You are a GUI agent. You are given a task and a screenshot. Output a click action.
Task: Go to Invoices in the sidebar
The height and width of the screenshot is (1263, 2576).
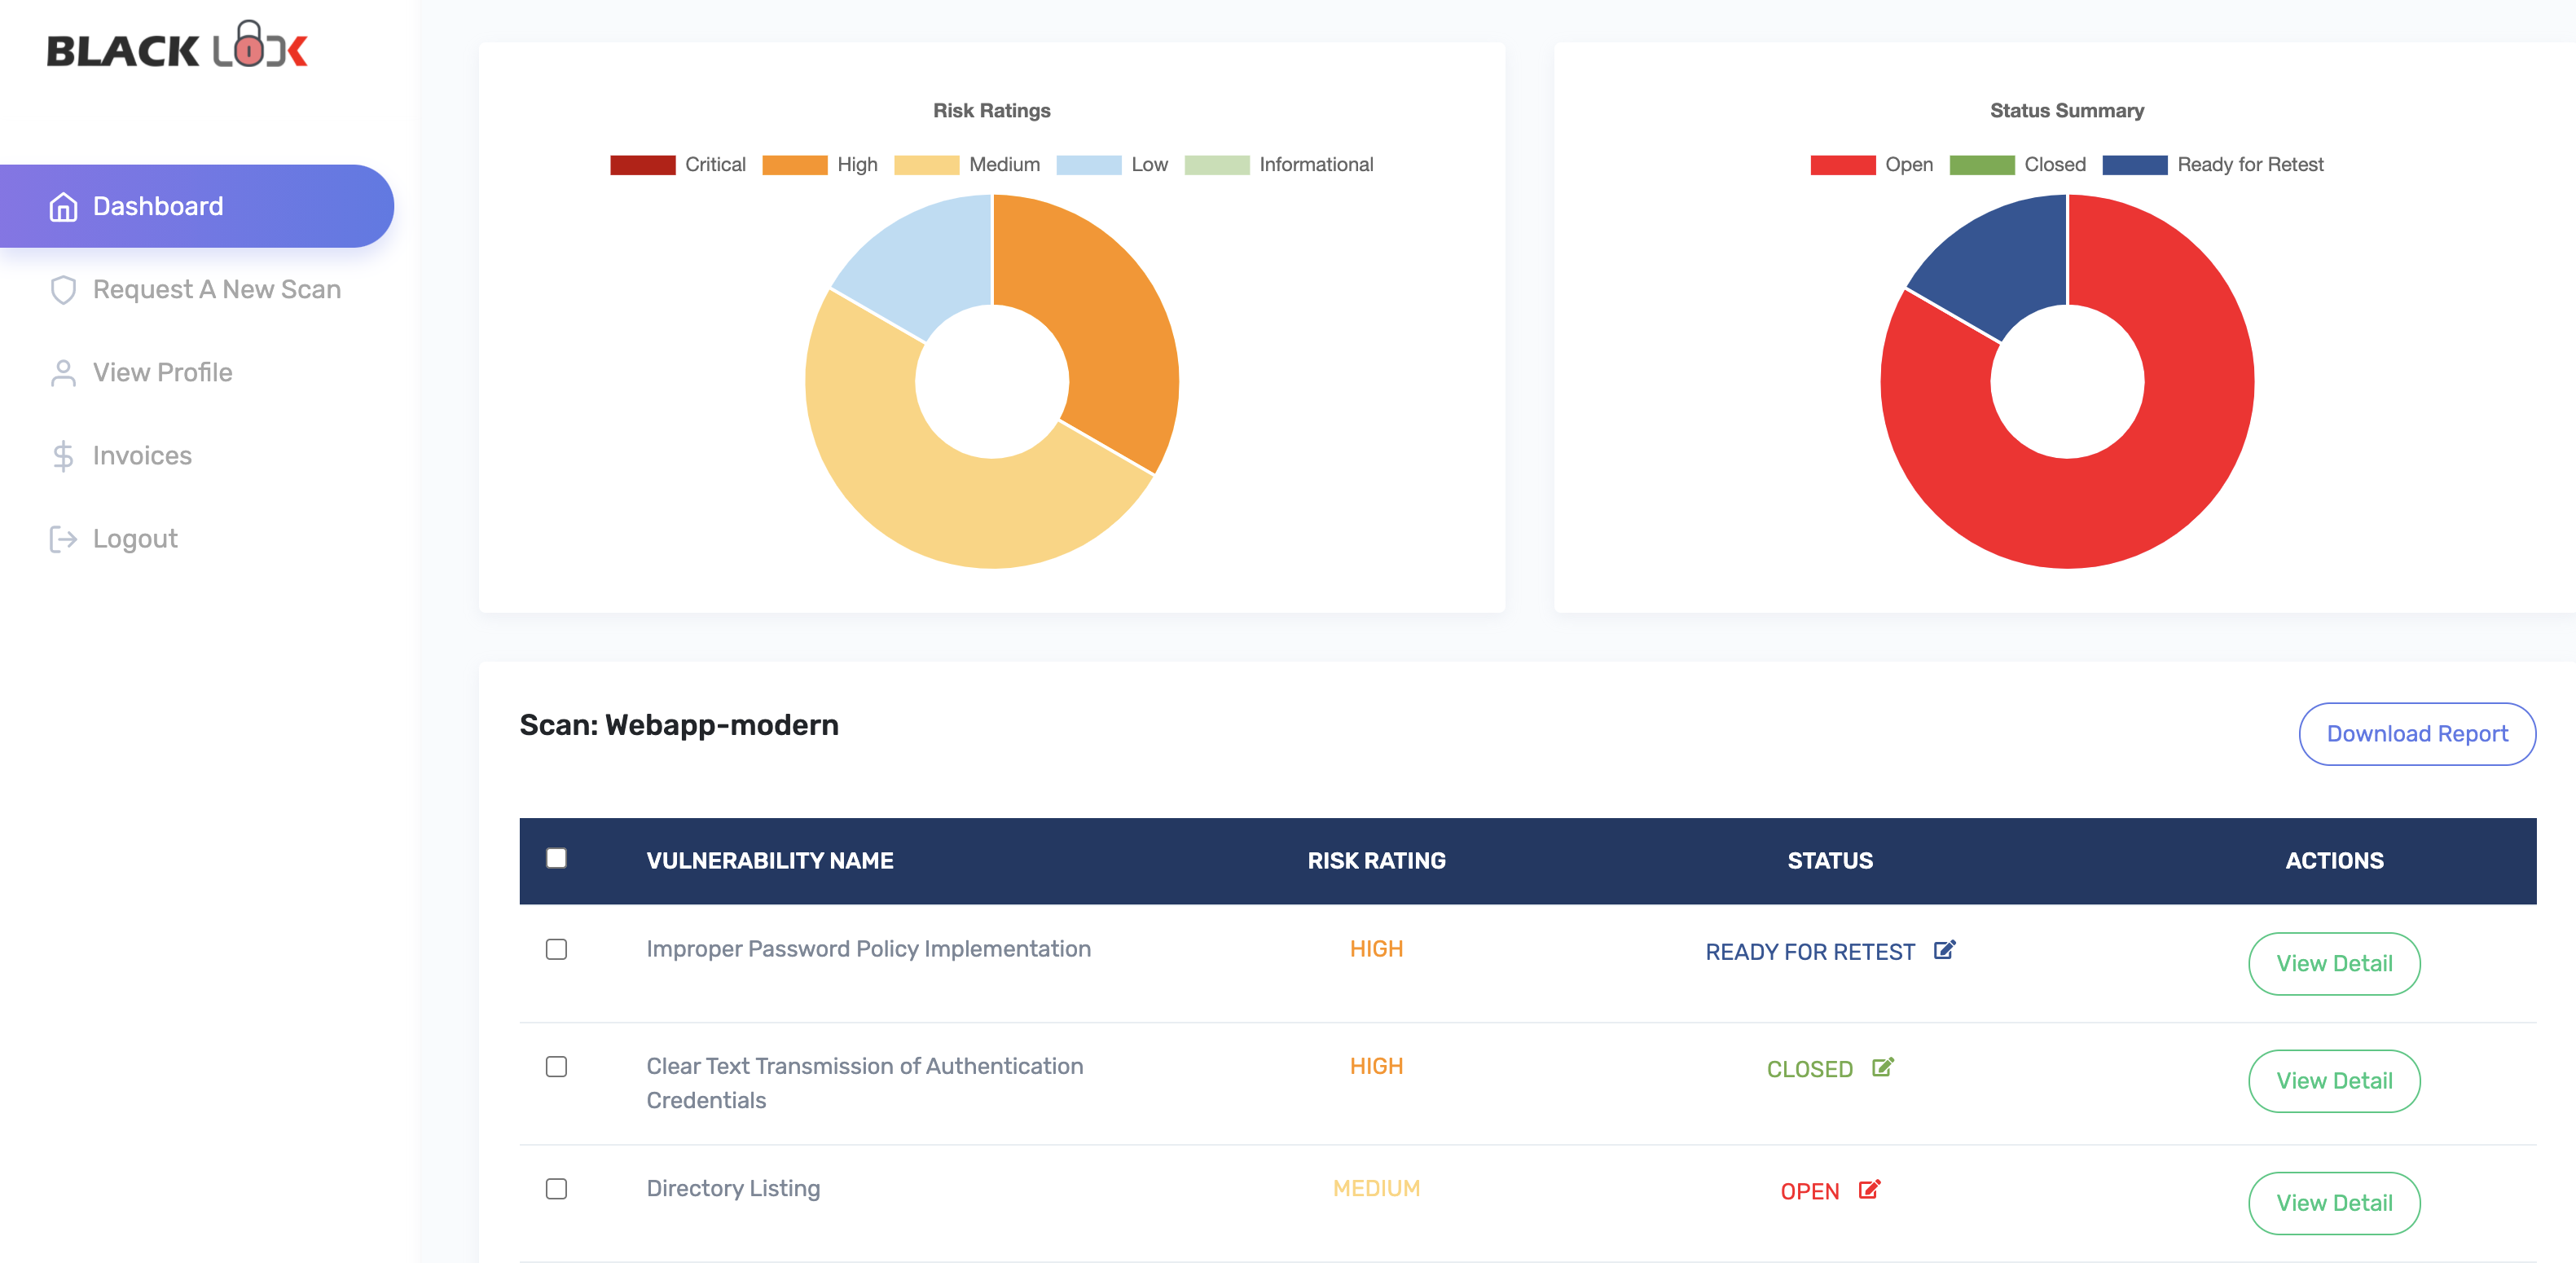tap(142, 456)
